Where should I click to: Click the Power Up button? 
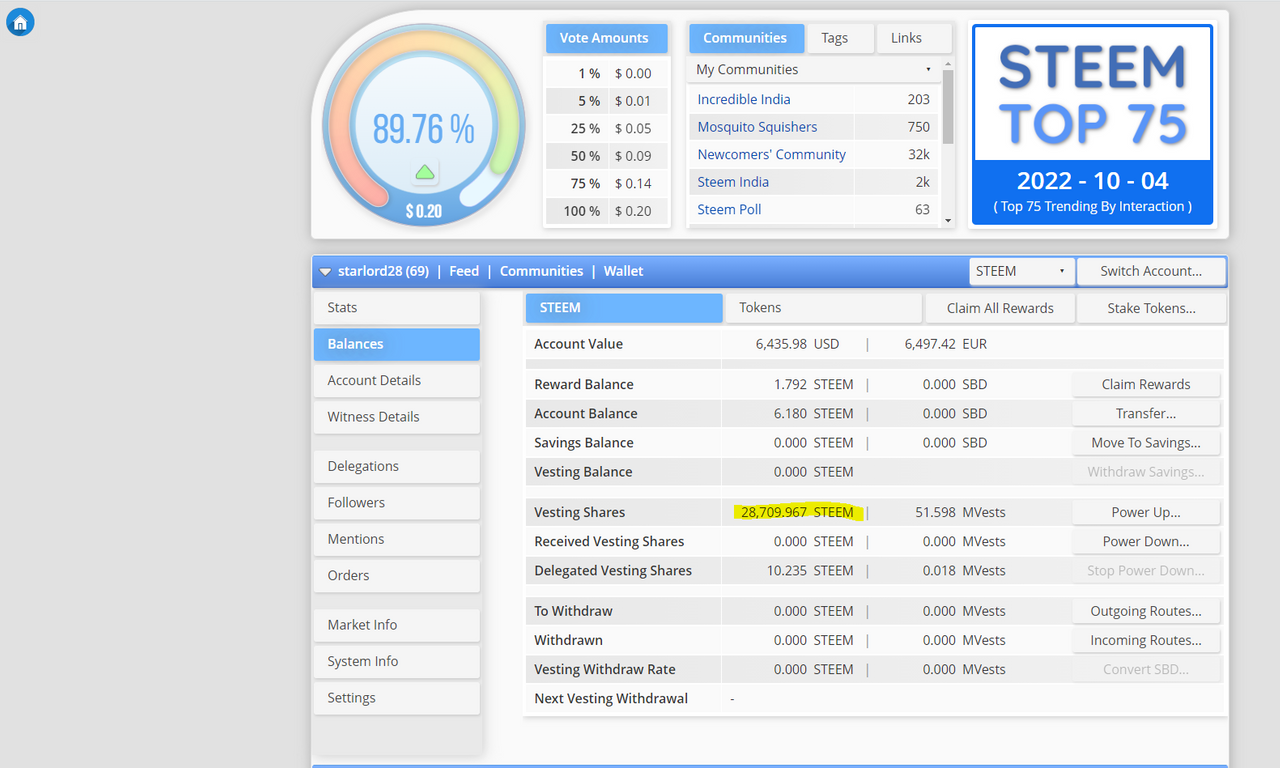pyautogui.click(x=1146, y=512)
